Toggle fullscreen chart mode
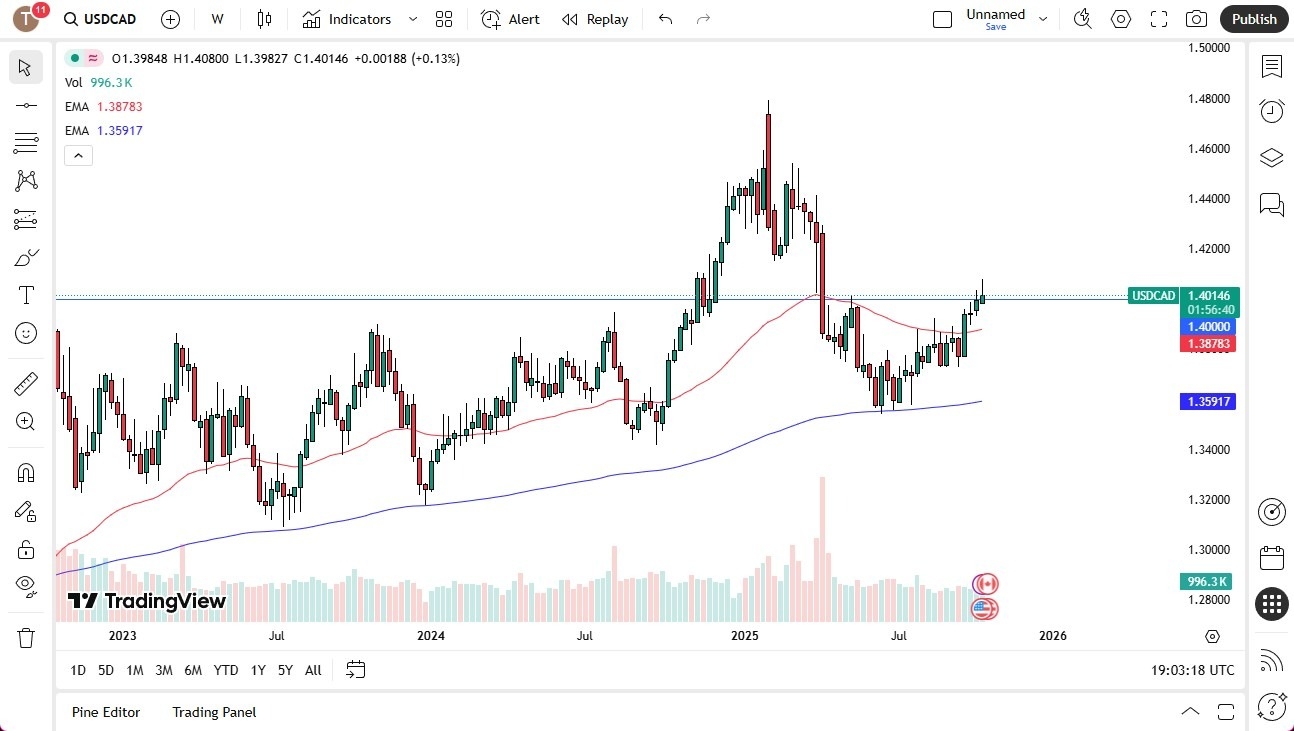 click(1158, 18)
